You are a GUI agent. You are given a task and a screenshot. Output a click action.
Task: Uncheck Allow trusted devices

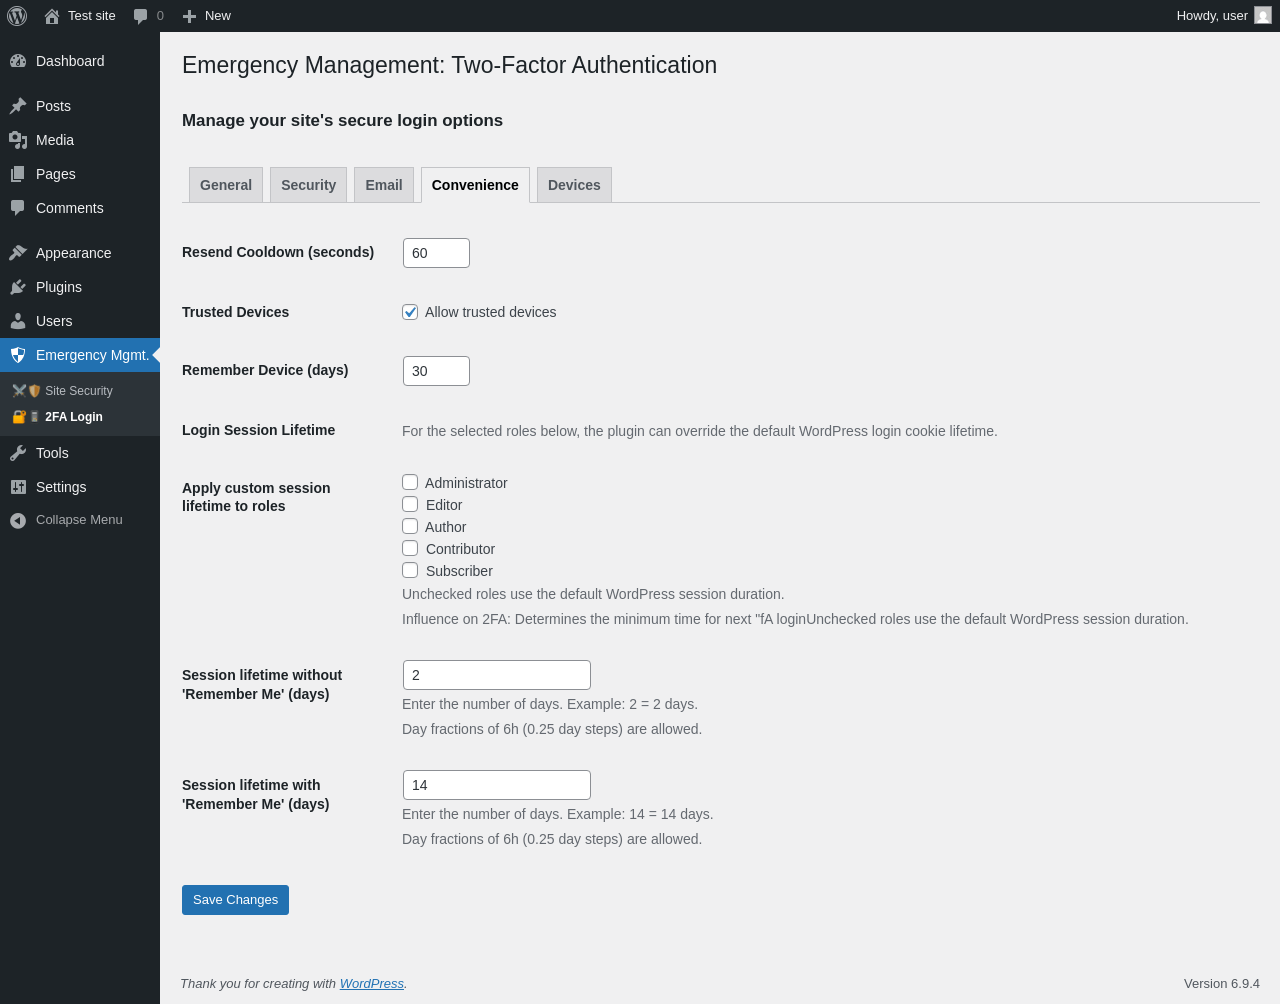coord(410,312)
